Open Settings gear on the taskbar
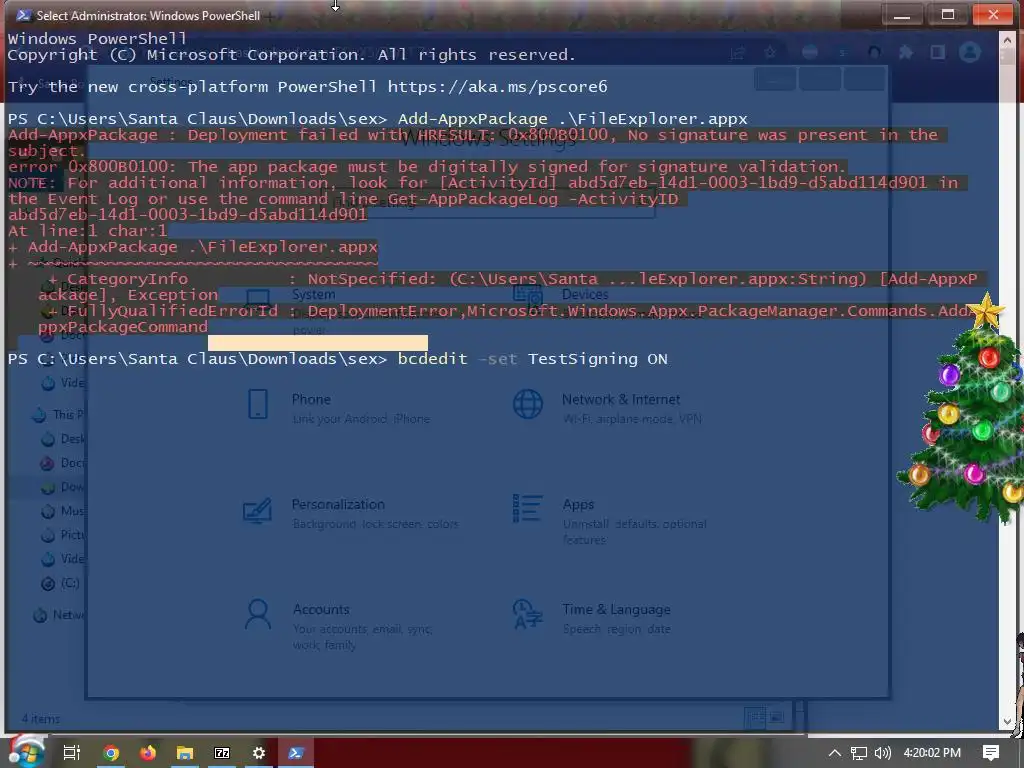The width and height of the screenshot is (1024, 768). tap(259, 753)
